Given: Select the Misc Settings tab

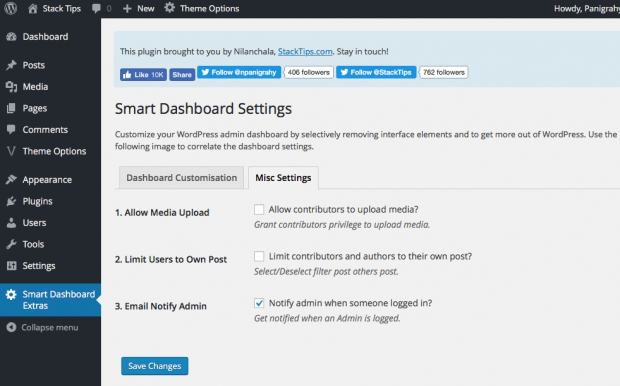Looking at the screenshot, I should [283, 178].
